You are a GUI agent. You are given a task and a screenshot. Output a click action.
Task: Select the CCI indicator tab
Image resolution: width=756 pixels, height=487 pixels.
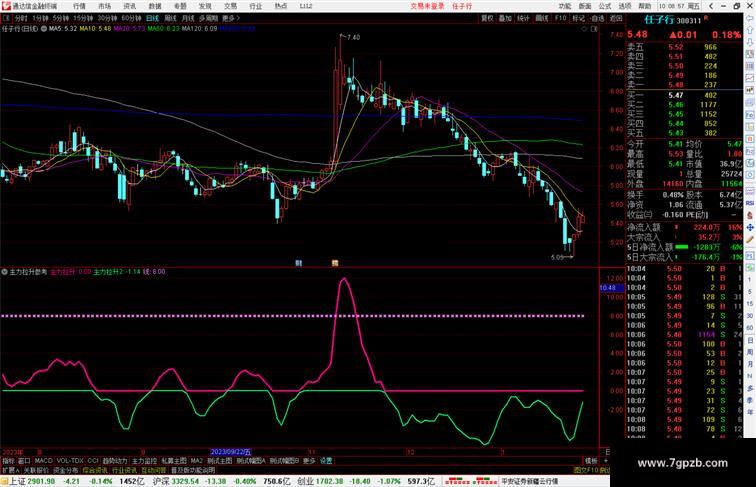pyautogui.click(x=93, y=461)
